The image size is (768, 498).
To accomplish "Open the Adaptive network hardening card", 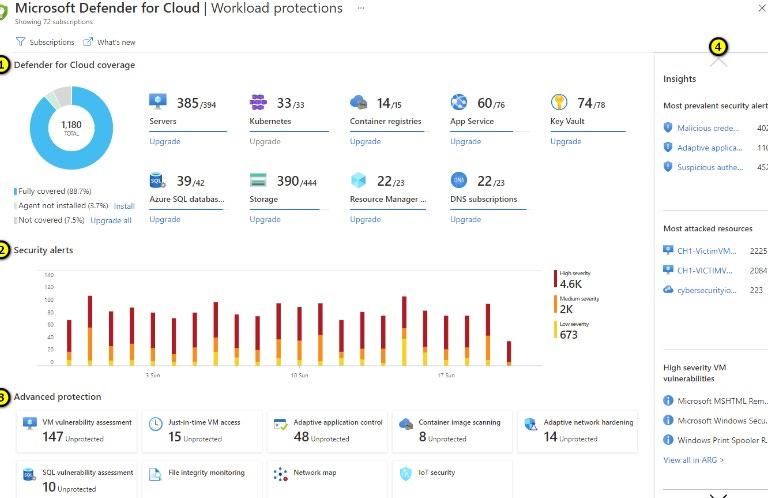I will [x=578, y=431].
